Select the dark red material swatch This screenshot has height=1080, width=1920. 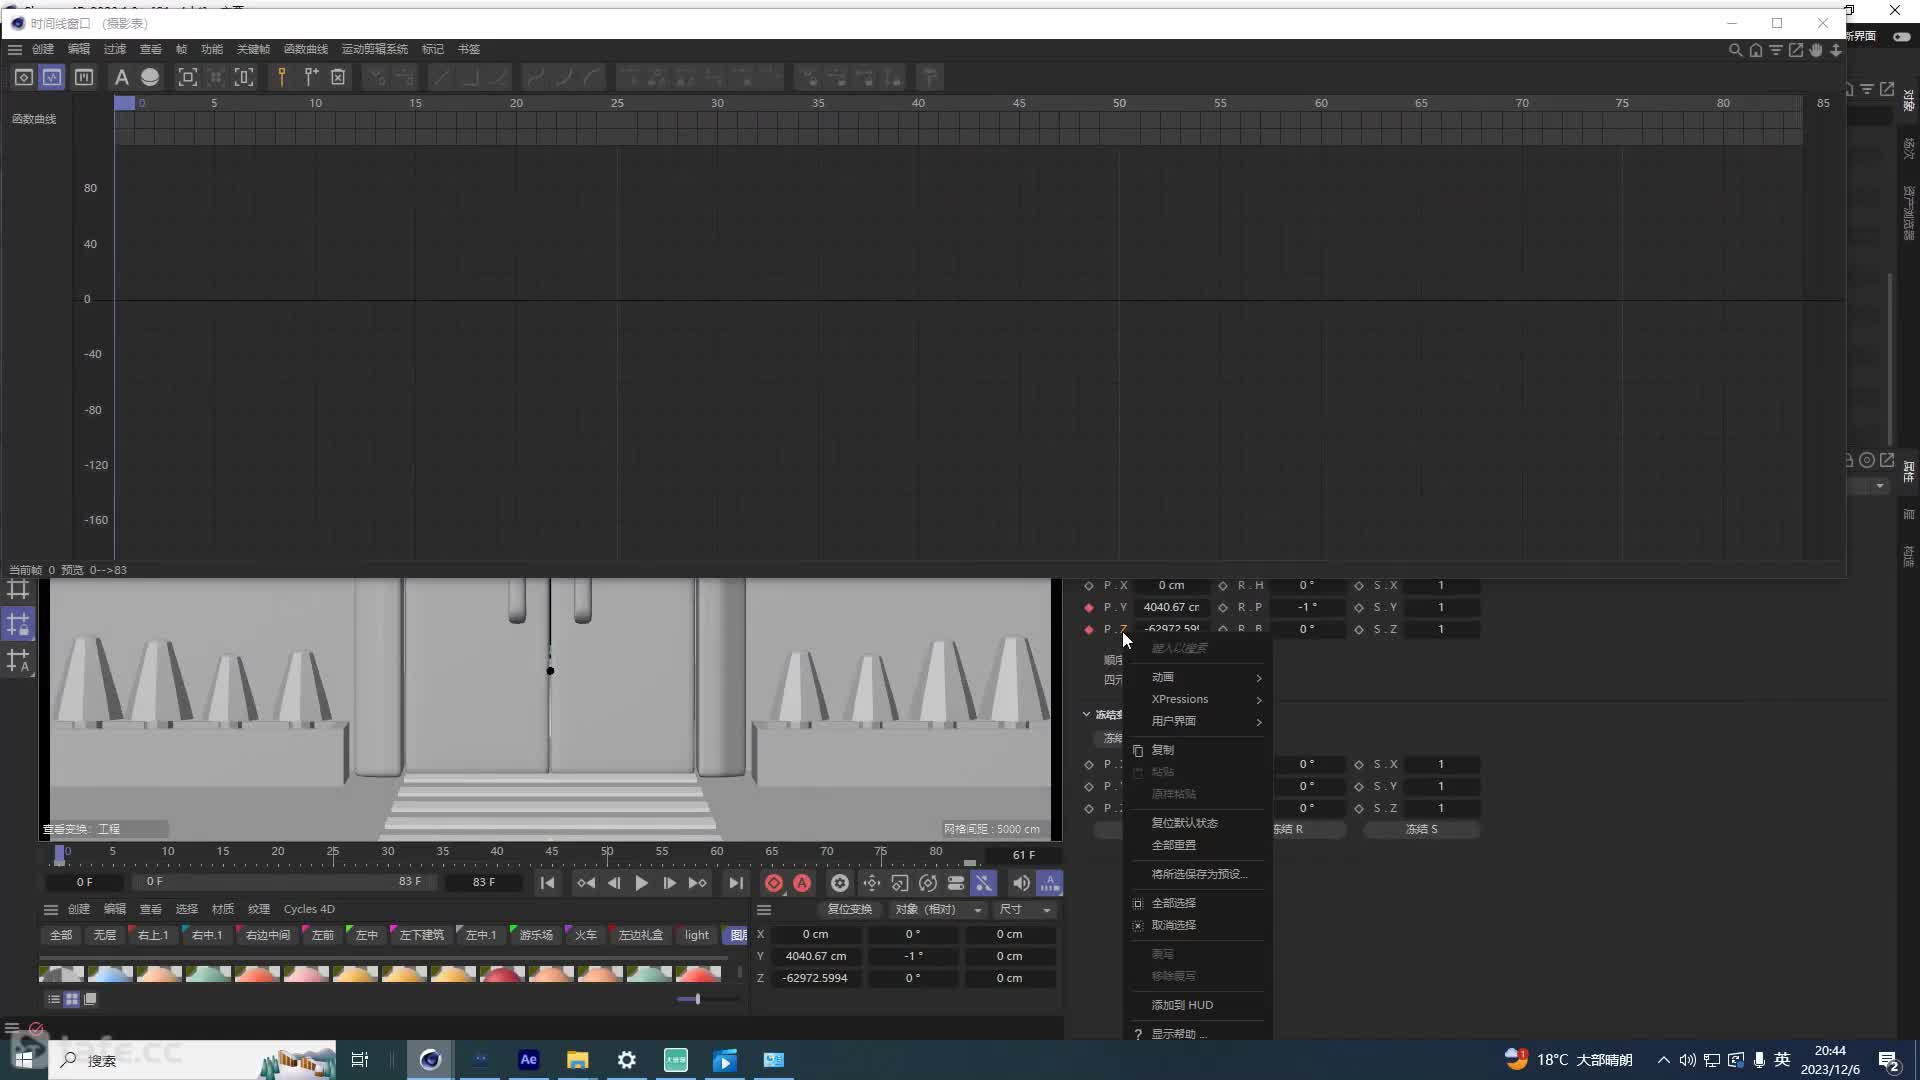click(x=502, y=973)
